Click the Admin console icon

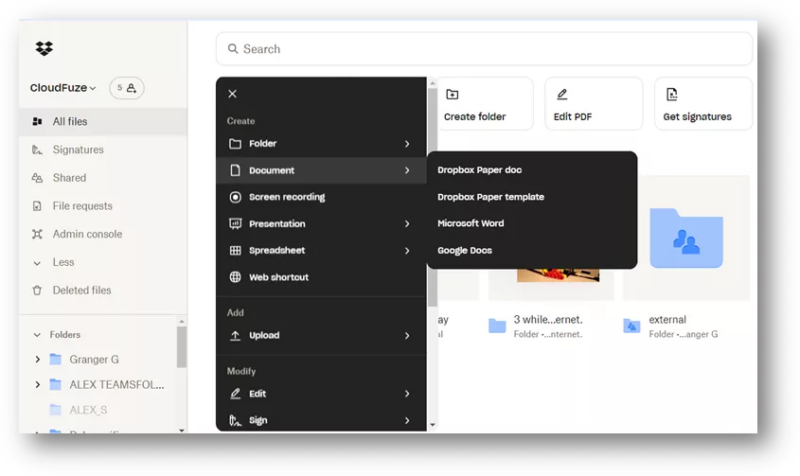(x=37, y=234)
